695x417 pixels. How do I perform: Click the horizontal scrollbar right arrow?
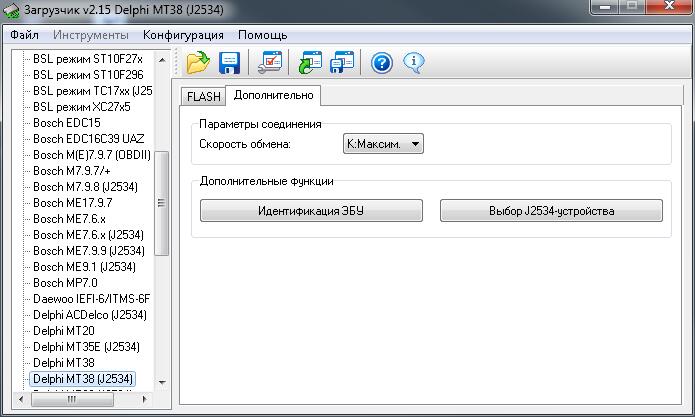click(144, 399)
